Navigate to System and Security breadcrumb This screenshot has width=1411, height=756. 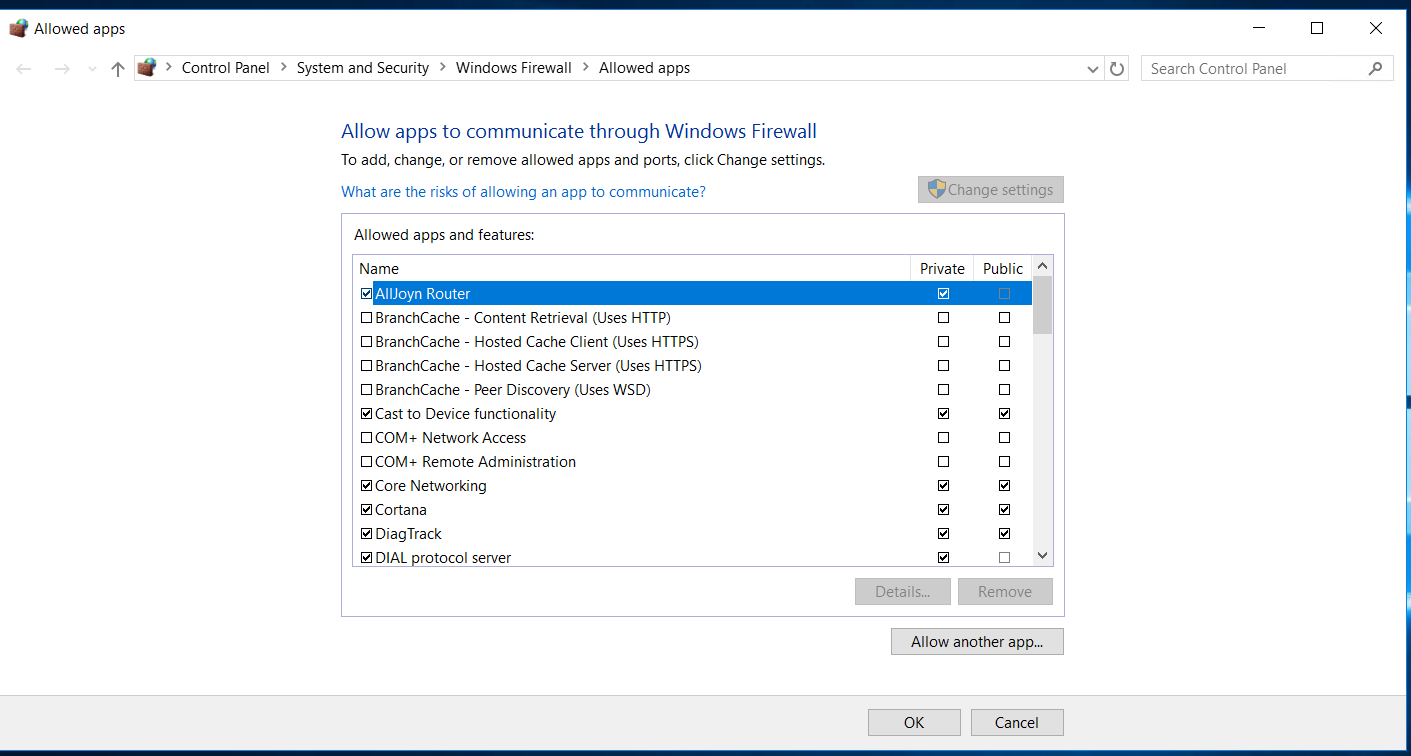pyautogui.click(x=362, y=68)
